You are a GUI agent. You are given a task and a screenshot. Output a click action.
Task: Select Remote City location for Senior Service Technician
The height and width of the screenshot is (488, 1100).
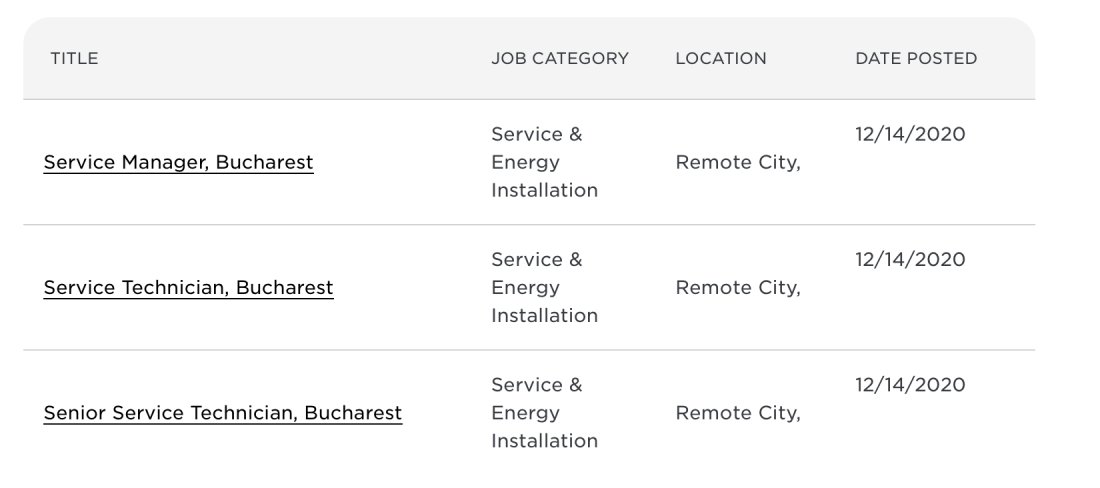[x=738, y=413]
